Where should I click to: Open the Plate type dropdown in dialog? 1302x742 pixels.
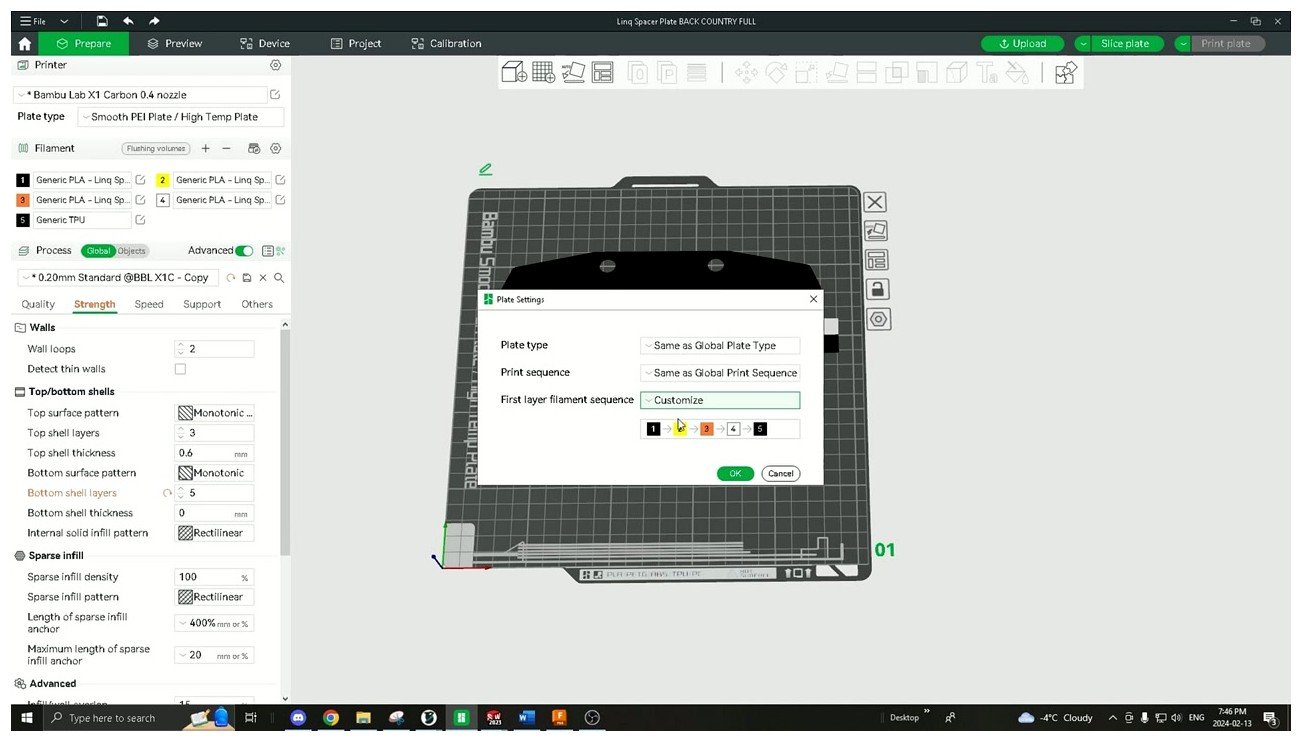720,345
